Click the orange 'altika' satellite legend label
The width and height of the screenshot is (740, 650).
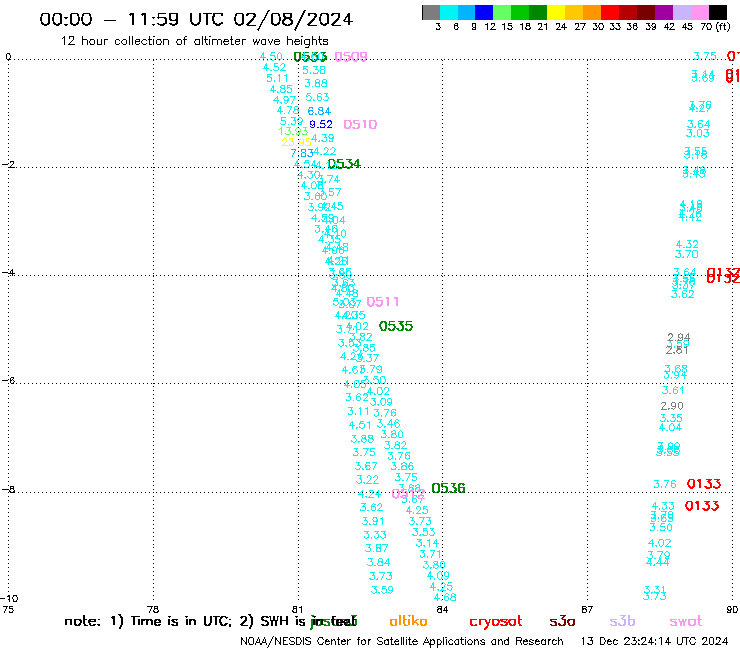pos(408,621)
